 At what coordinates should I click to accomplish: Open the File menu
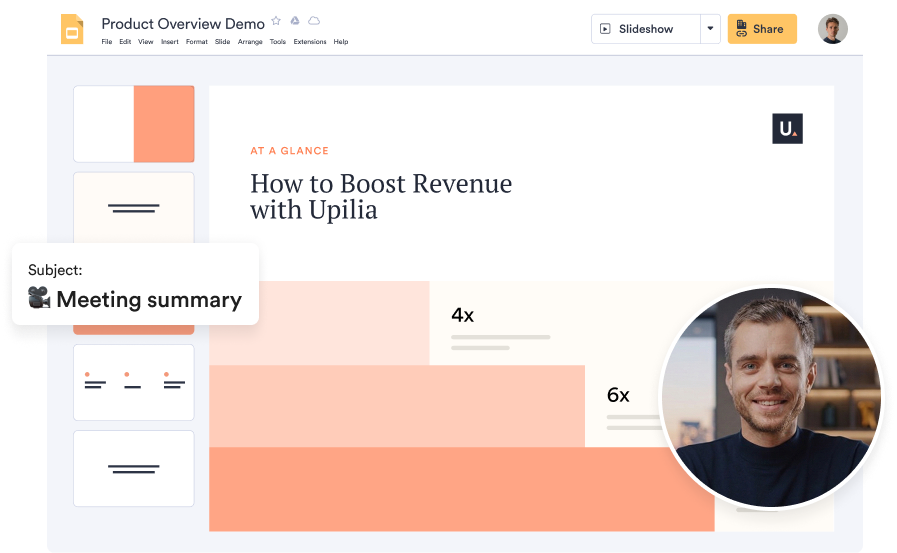click(107, 42)
